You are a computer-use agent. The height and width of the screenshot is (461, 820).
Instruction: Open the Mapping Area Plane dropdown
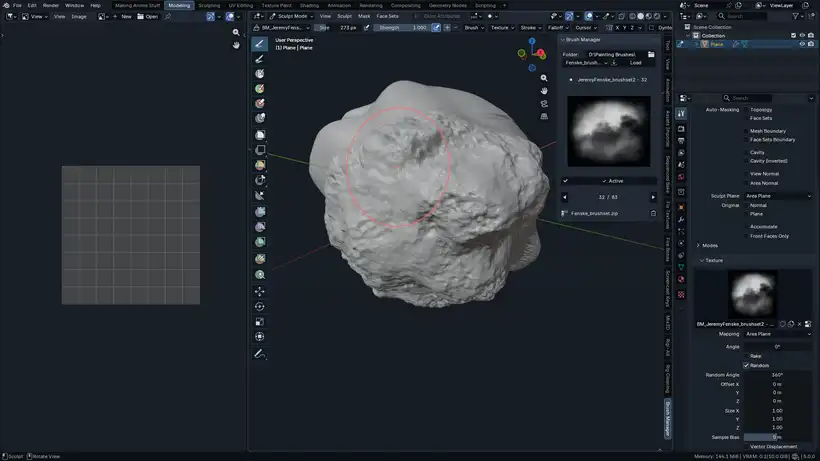click(778, 334)
